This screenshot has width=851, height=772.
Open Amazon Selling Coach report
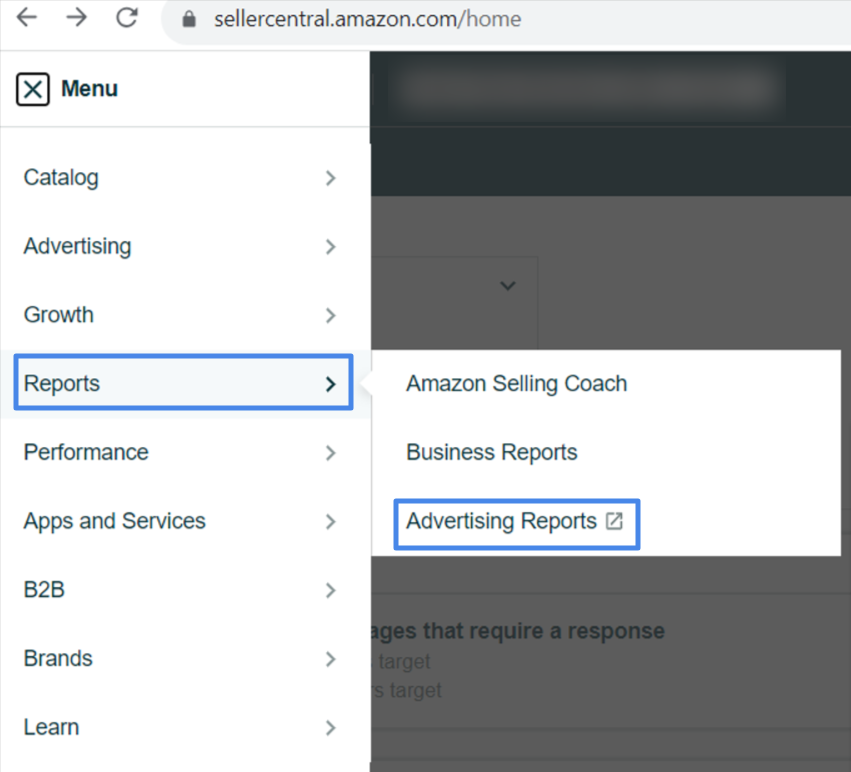tap(516, 384)
